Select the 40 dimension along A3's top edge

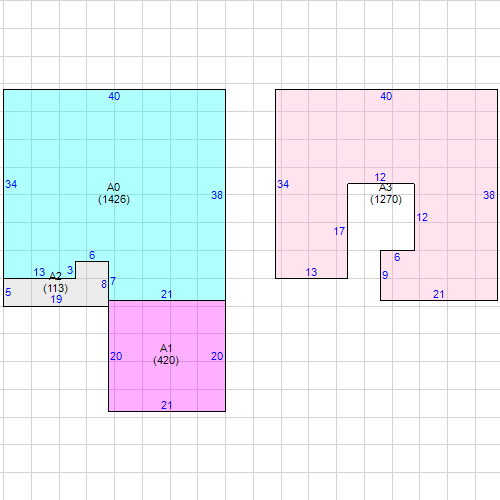tap(386, 96)
